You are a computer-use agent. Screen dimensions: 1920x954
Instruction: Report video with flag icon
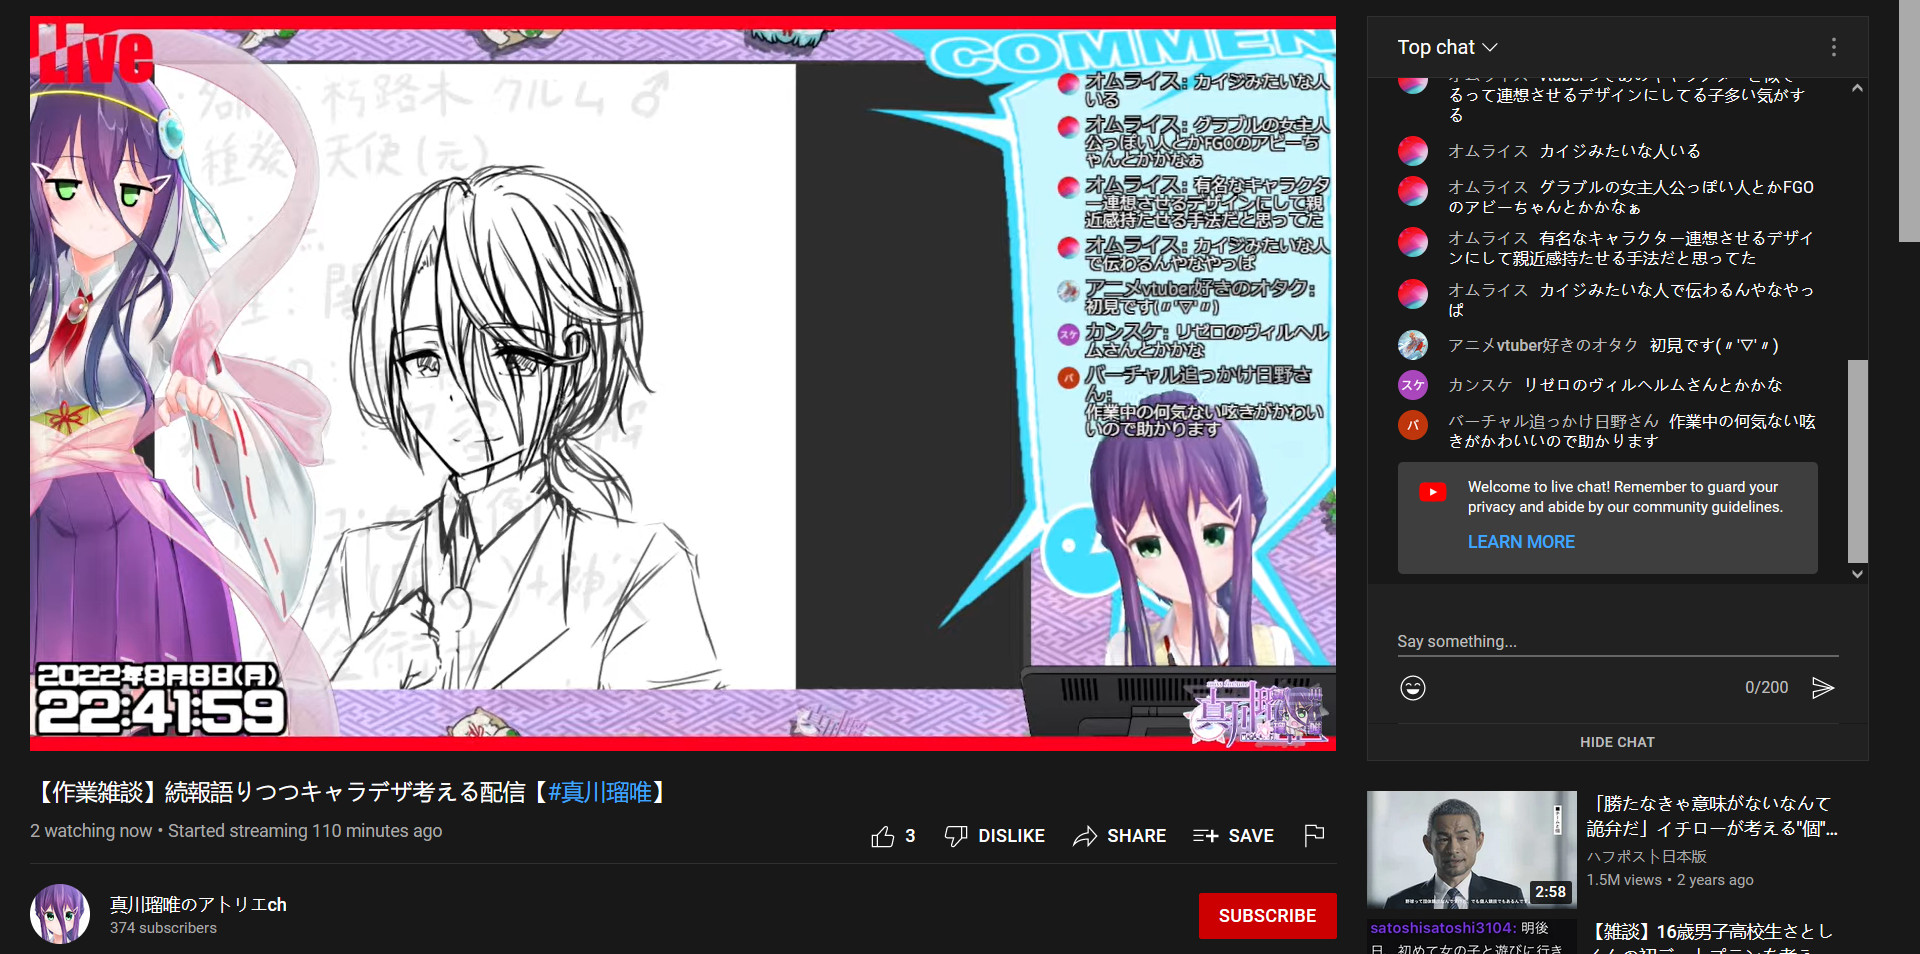click(1314, 835)
